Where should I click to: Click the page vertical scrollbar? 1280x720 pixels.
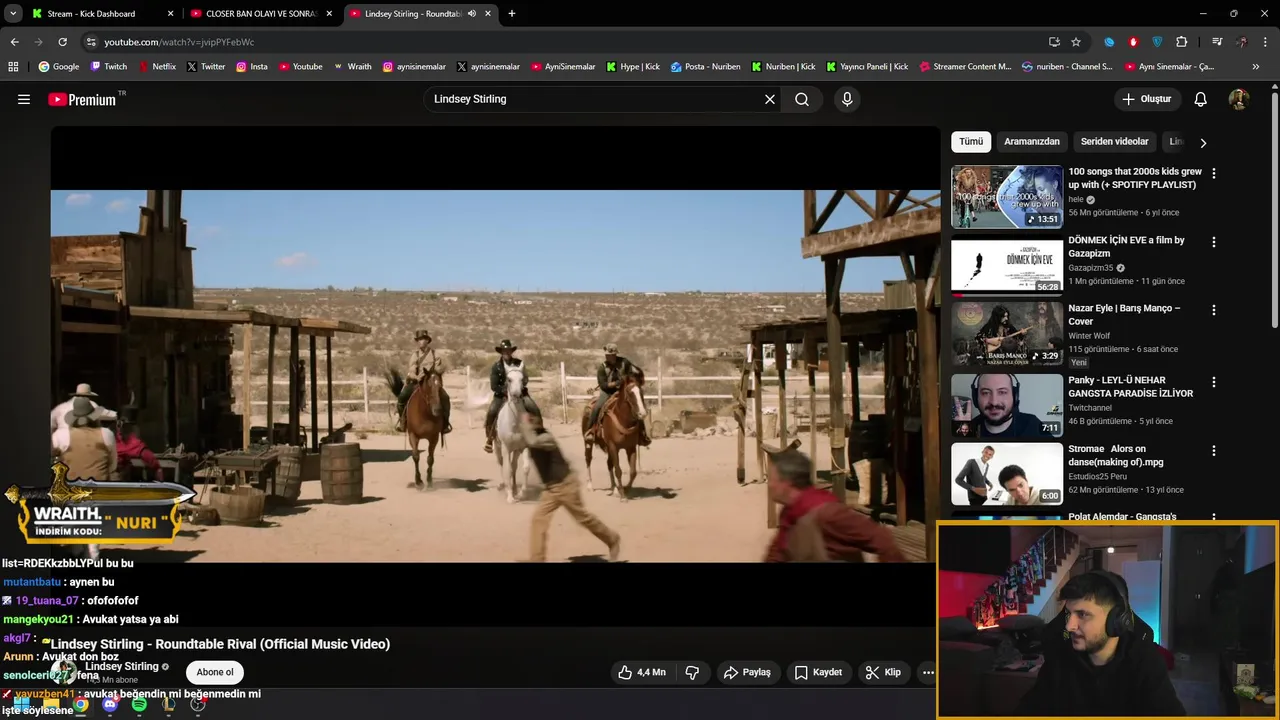(x=1274, y=210)
